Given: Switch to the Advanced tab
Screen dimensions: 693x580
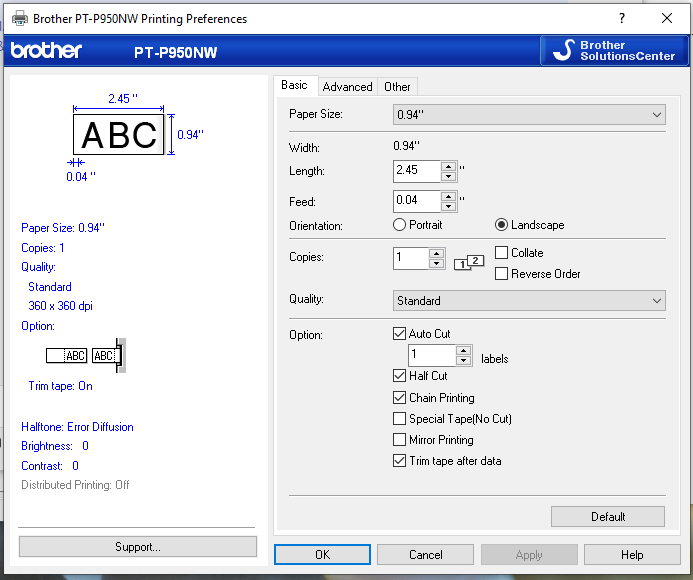Looking at the screenshot, I should [347, 87].
